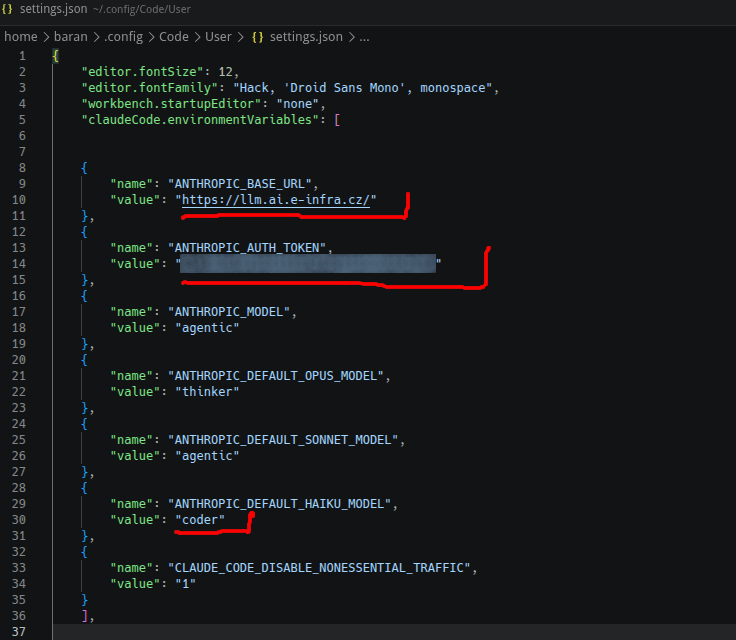736x640 pixels.
Task: Click the blurred auth token value
Action: [x=308, y=263]
